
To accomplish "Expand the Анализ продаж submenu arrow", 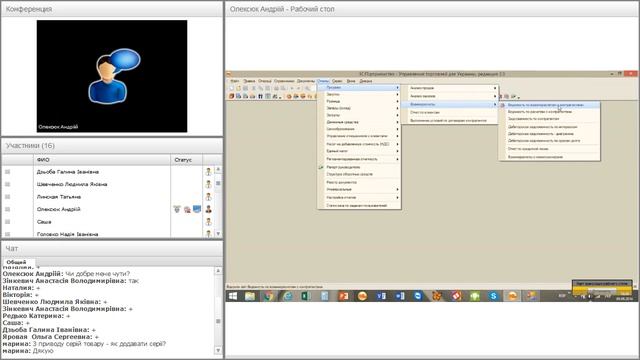I will 495,88.
